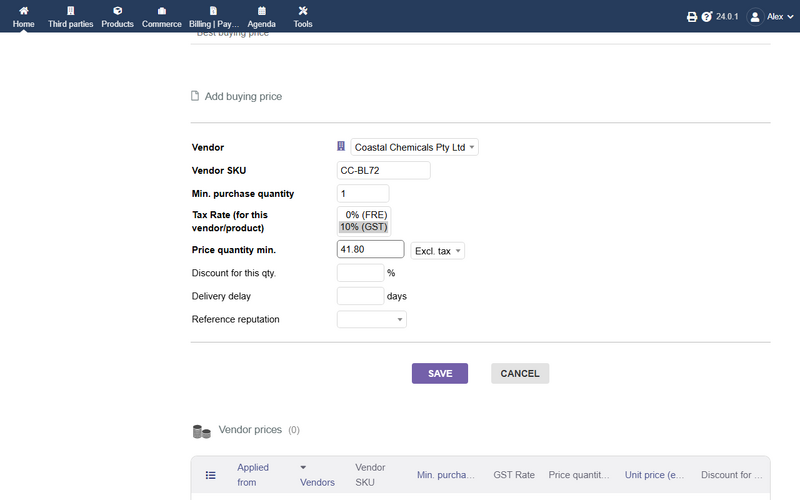Open the Third parties menu label
The height and width of the screenshot is (500, 800).
click(70, 24)
